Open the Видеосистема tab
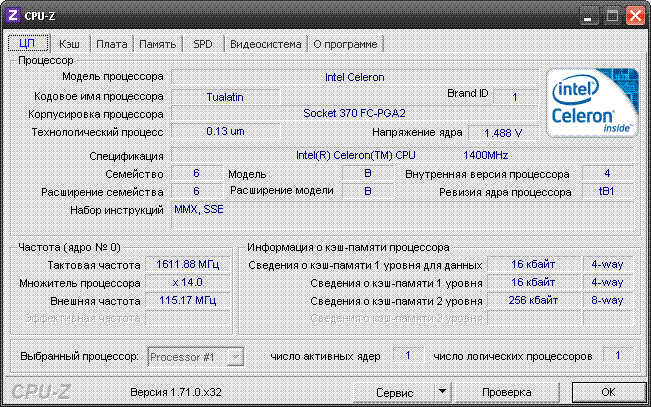This screenshot has height=407, width=651. [266, 44]
